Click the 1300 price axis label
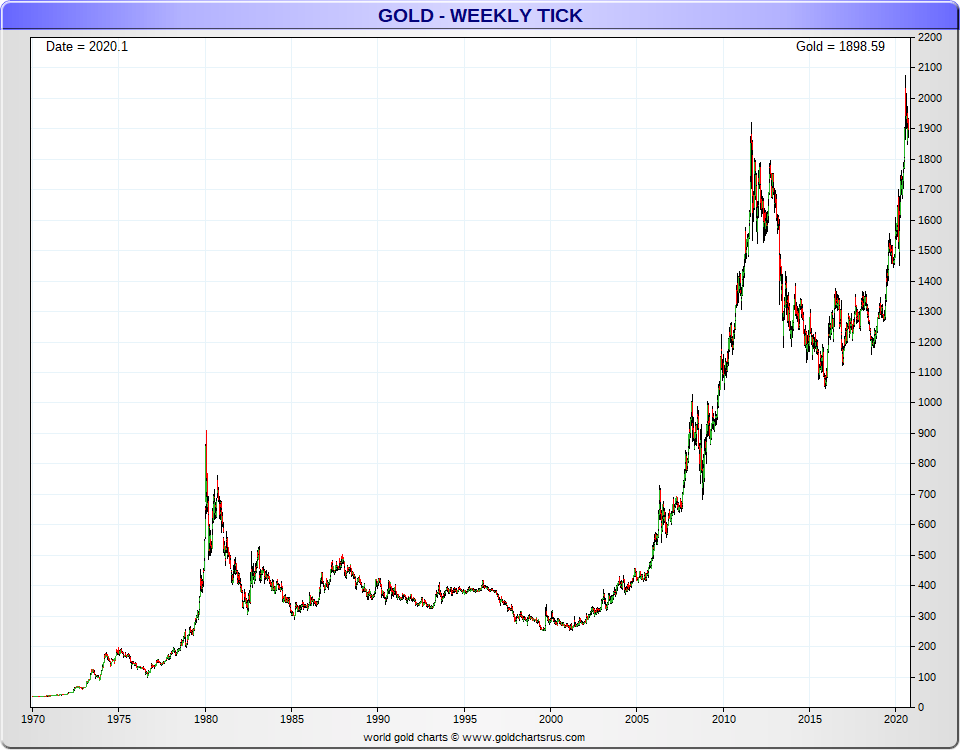 930,311
